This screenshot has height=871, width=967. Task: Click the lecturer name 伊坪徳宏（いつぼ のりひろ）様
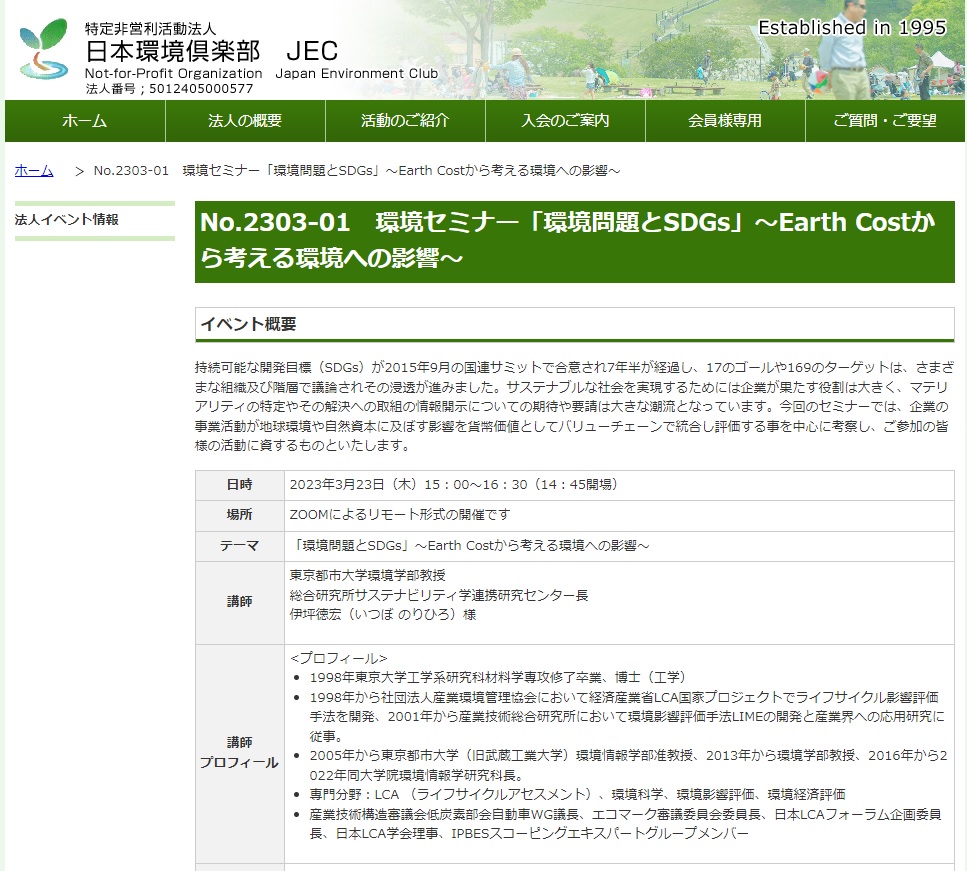(x=383, y=615)
